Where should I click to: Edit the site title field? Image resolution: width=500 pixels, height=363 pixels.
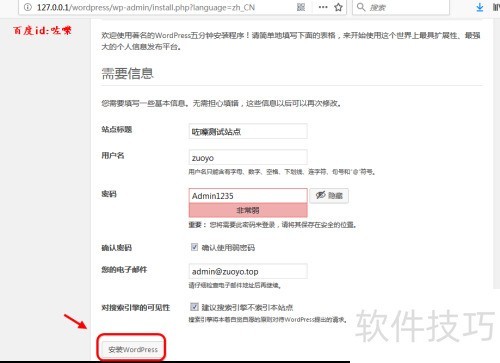248,131
